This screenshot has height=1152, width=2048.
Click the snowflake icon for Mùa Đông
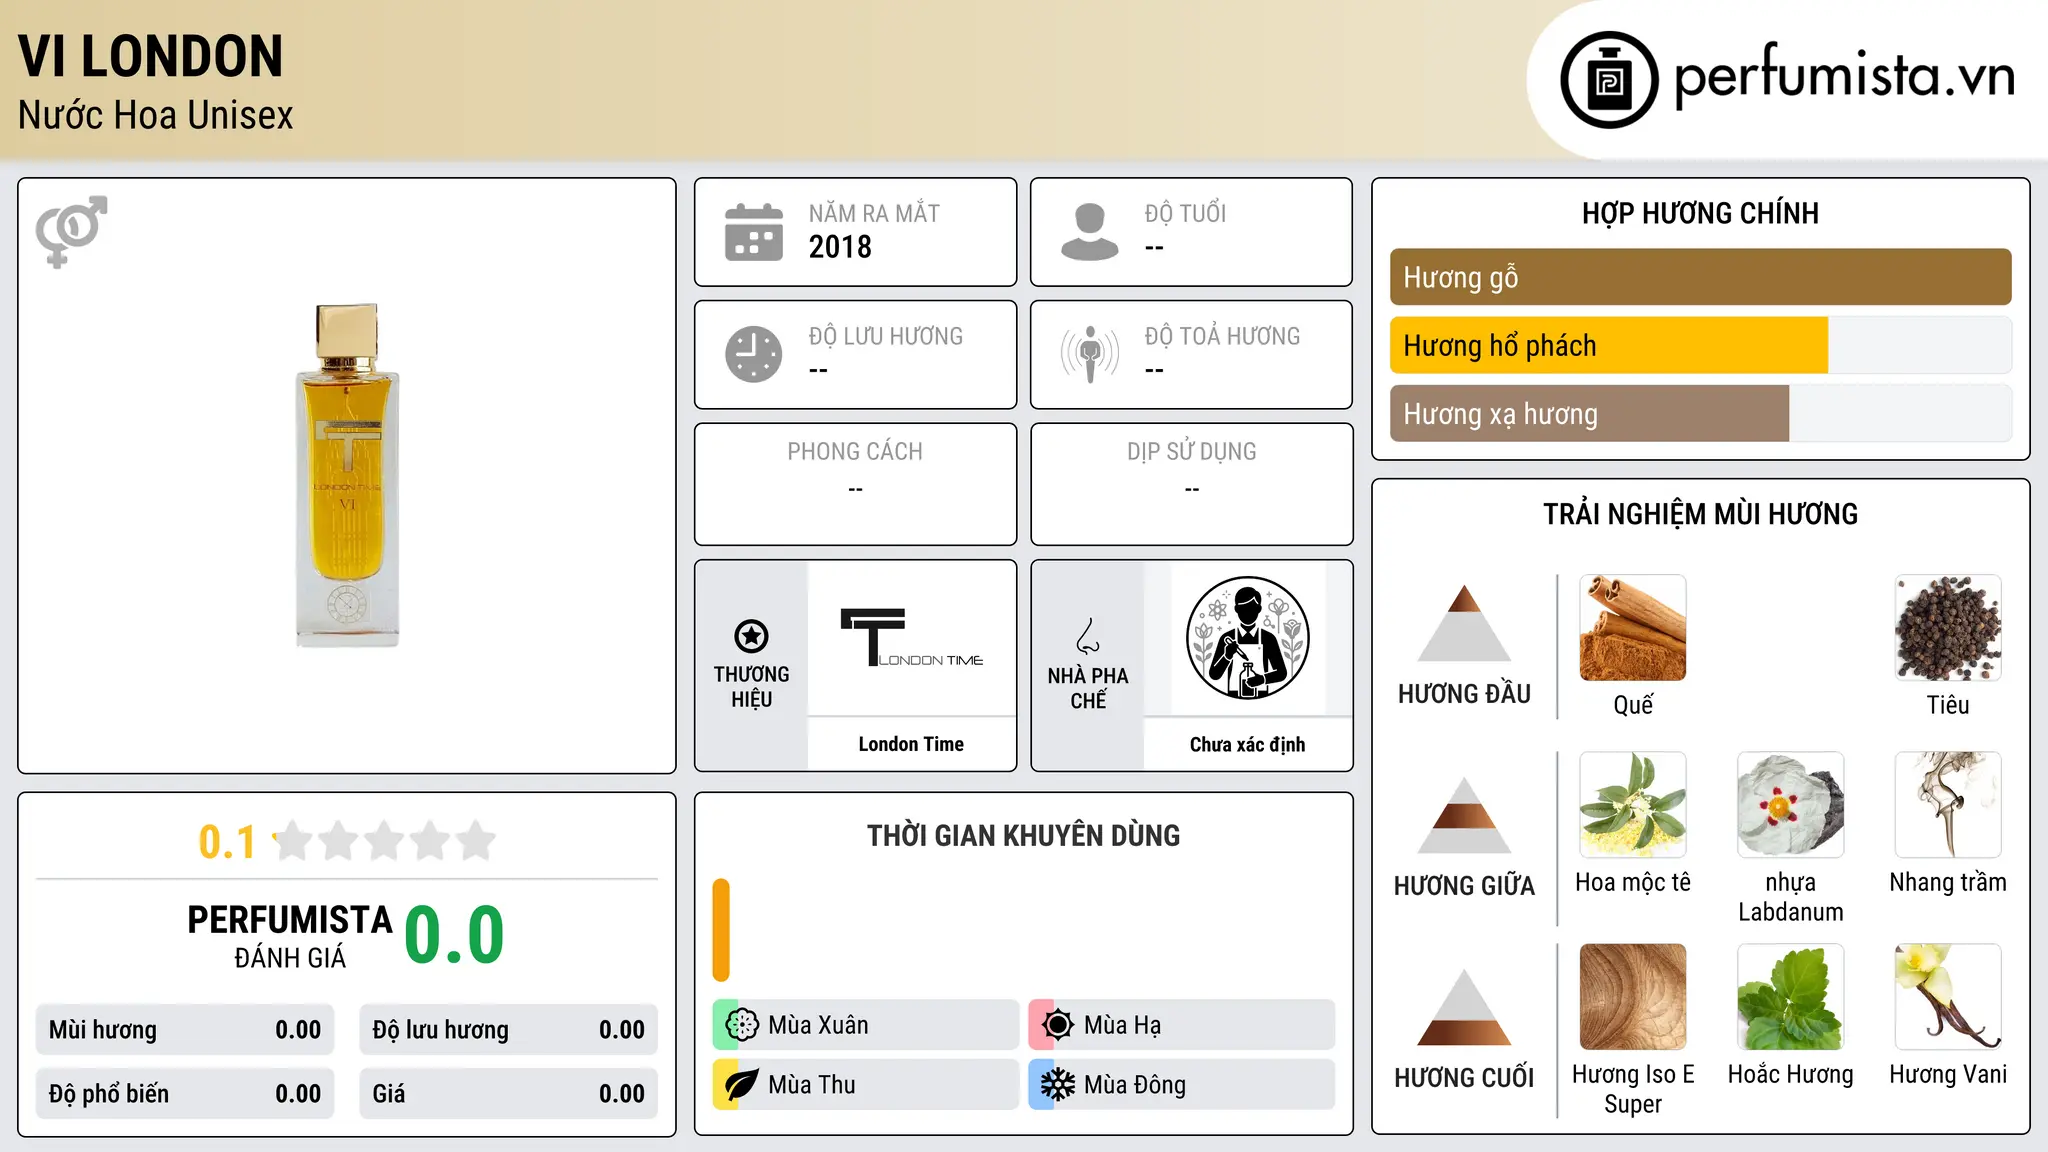(x=1058, y=1085)
